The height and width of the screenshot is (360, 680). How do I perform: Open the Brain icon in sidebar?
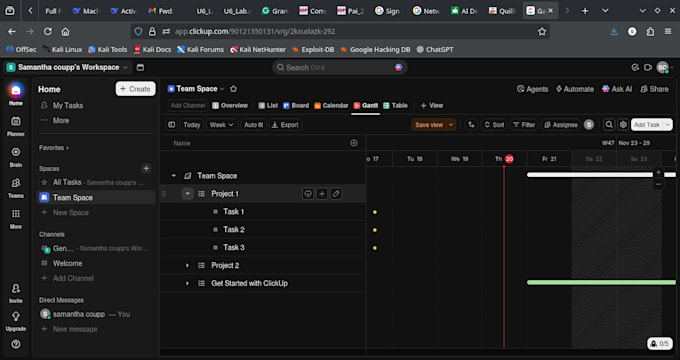pyautogui.click(x=16, y=157)
